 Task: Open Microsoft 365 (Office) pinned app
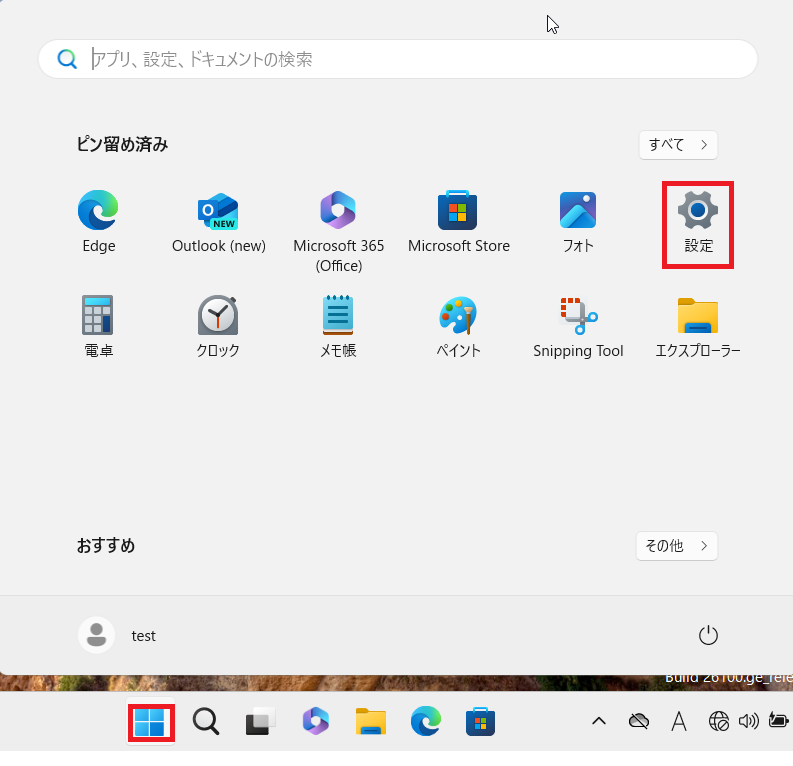[x=338, y=232]
